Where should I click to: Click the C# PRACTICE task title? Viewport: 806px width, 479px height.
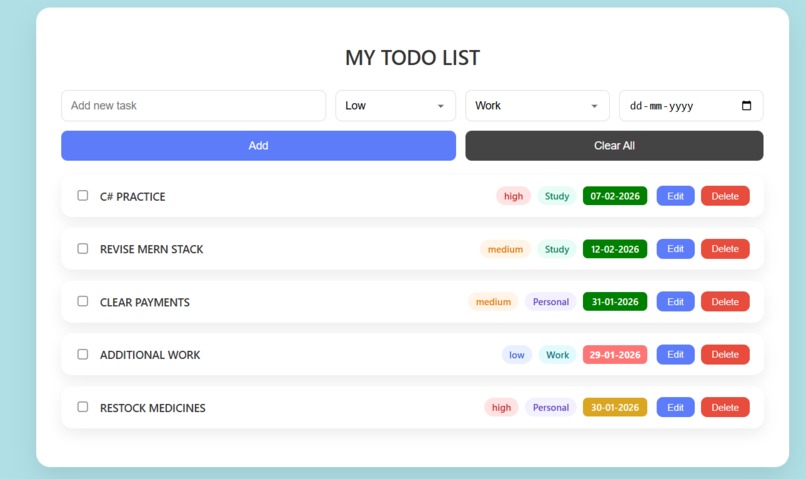(133, 197)
